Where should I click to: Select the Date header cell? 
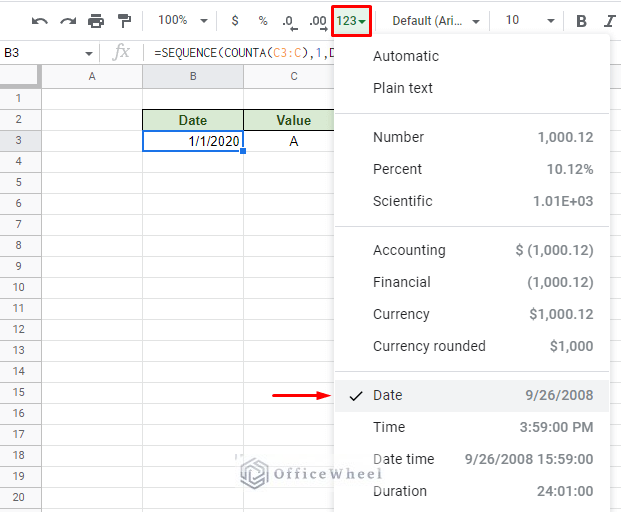193,120
